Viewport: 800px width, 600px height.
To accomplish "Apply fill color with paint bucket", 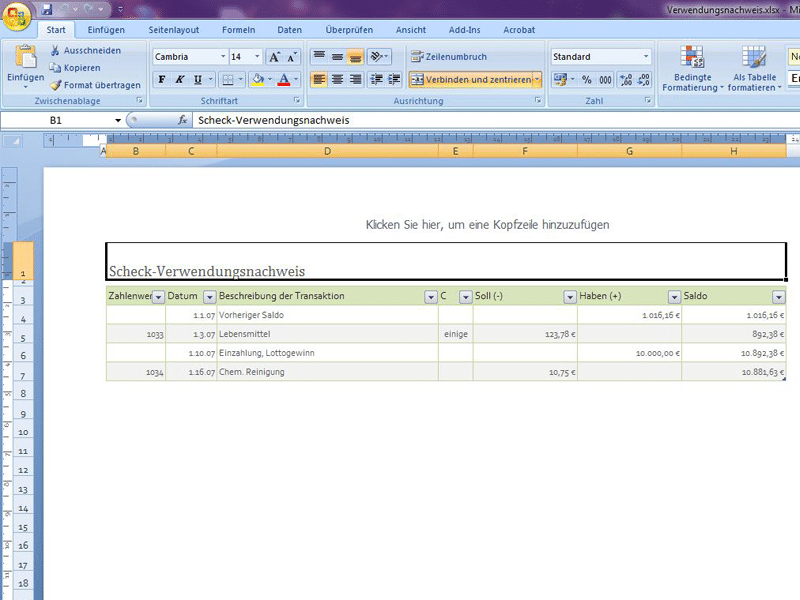I will 258,80.
